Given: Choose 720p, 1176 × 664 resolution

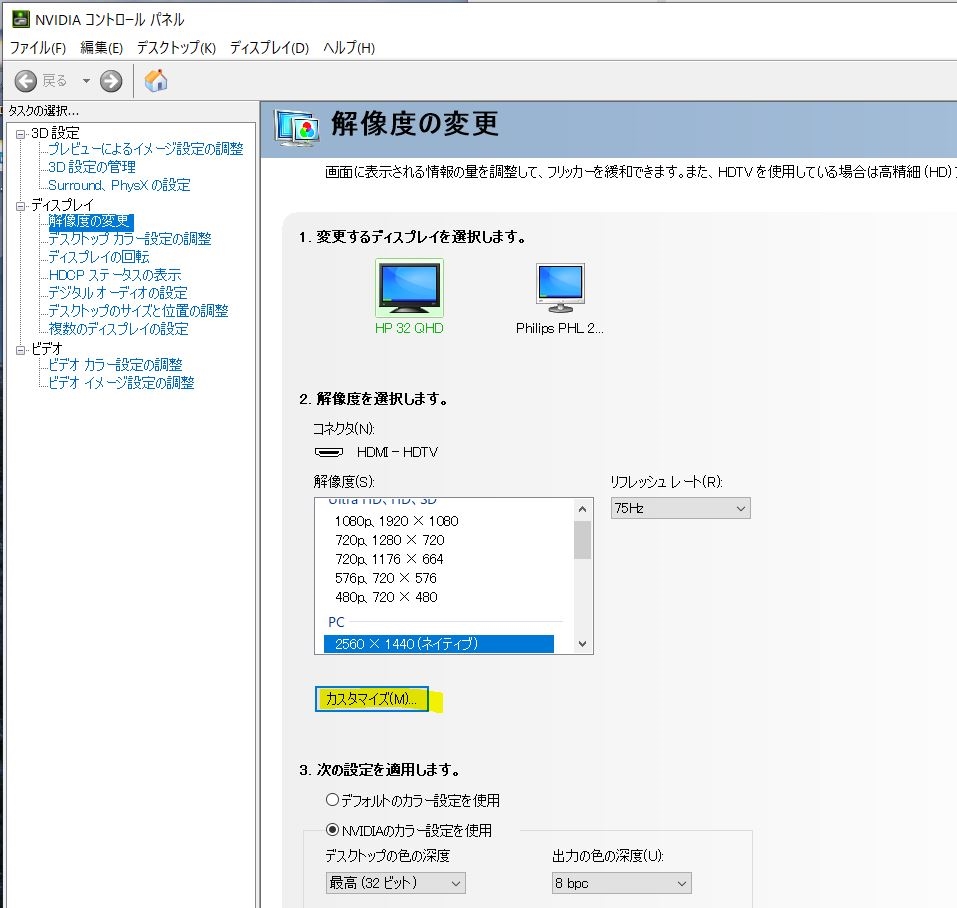Looking at the screenshot, I should tap(389, 559).
